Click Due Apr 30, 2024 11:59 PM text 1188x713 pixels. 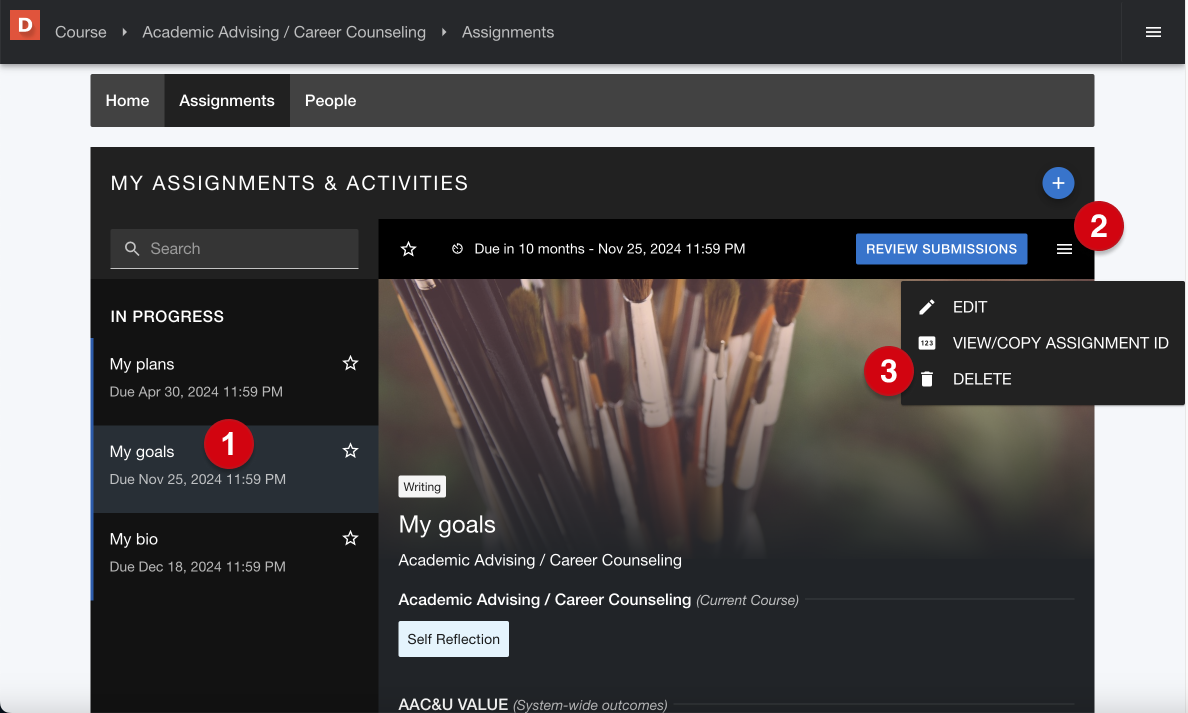coord(196,392)
